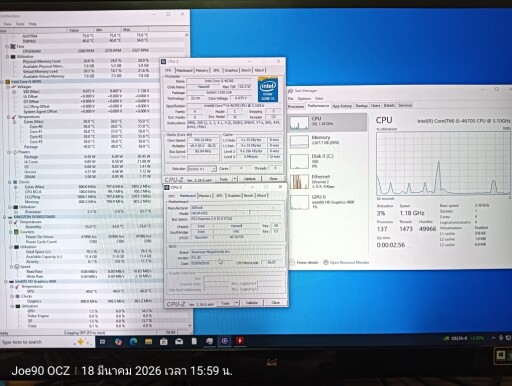Click Close button in lower CPU-Z window

[275, 302]
